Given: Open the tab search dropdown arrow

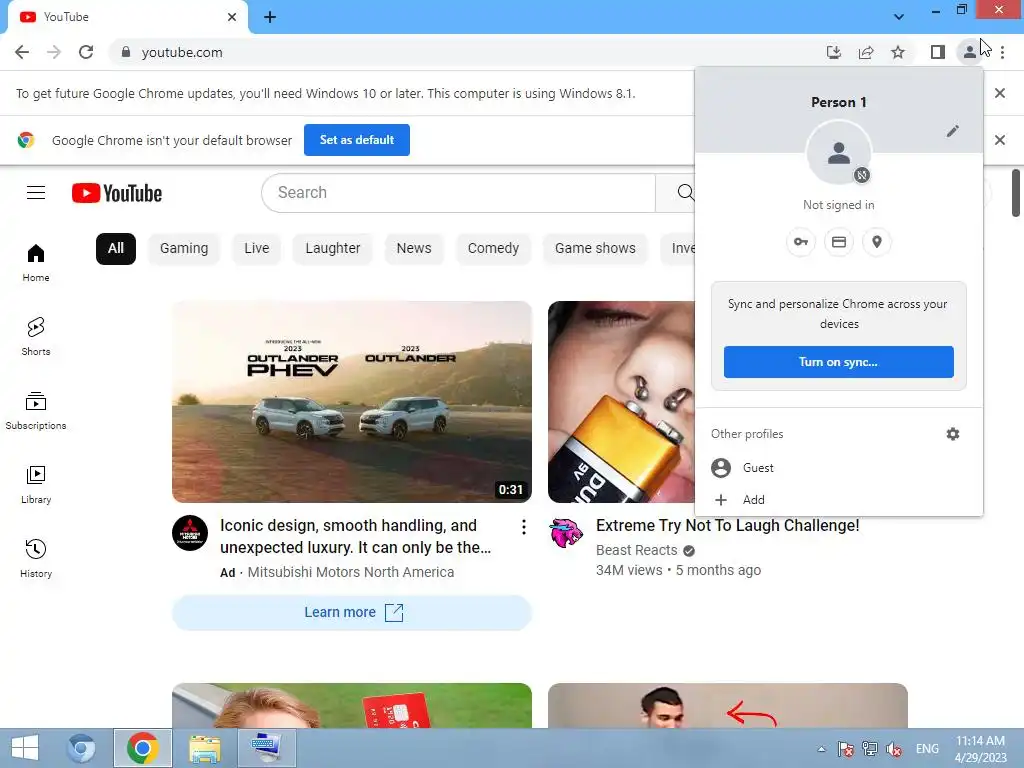Looking at the screenshot, I should click(899, 17).
